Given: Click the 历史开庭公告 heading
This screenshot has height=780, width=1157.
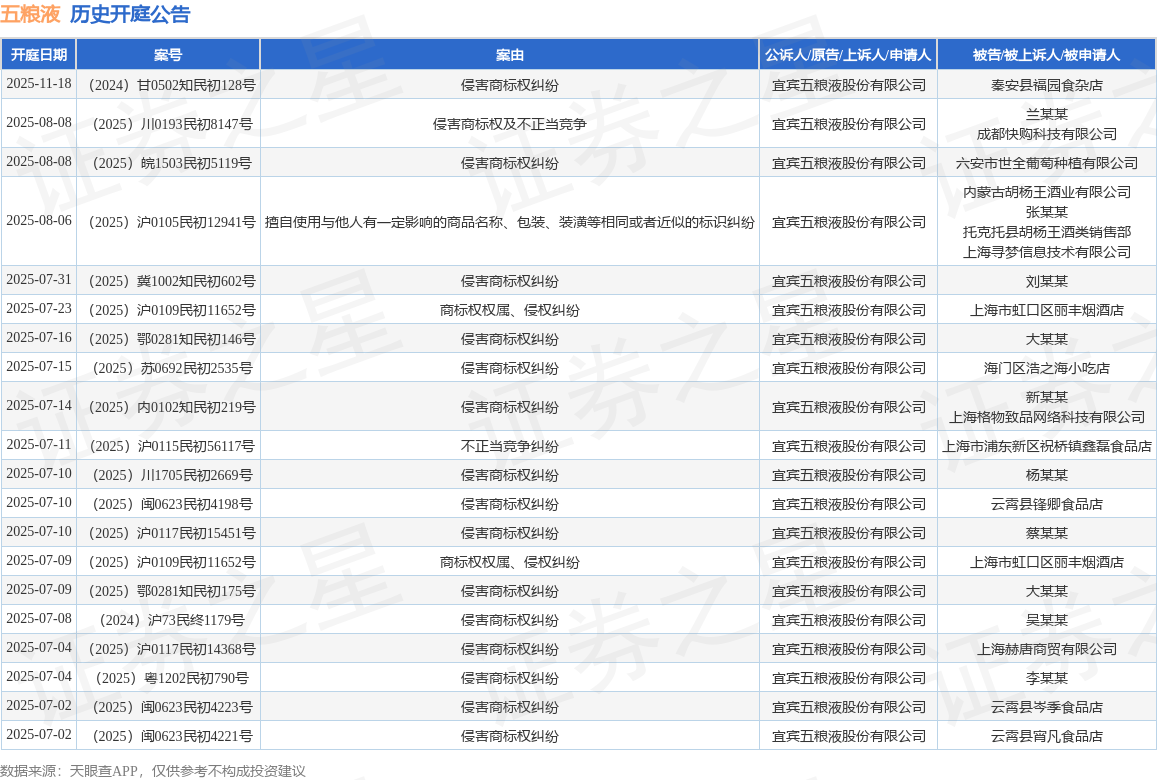Looking at the screenshot, I should coord(131,14).
